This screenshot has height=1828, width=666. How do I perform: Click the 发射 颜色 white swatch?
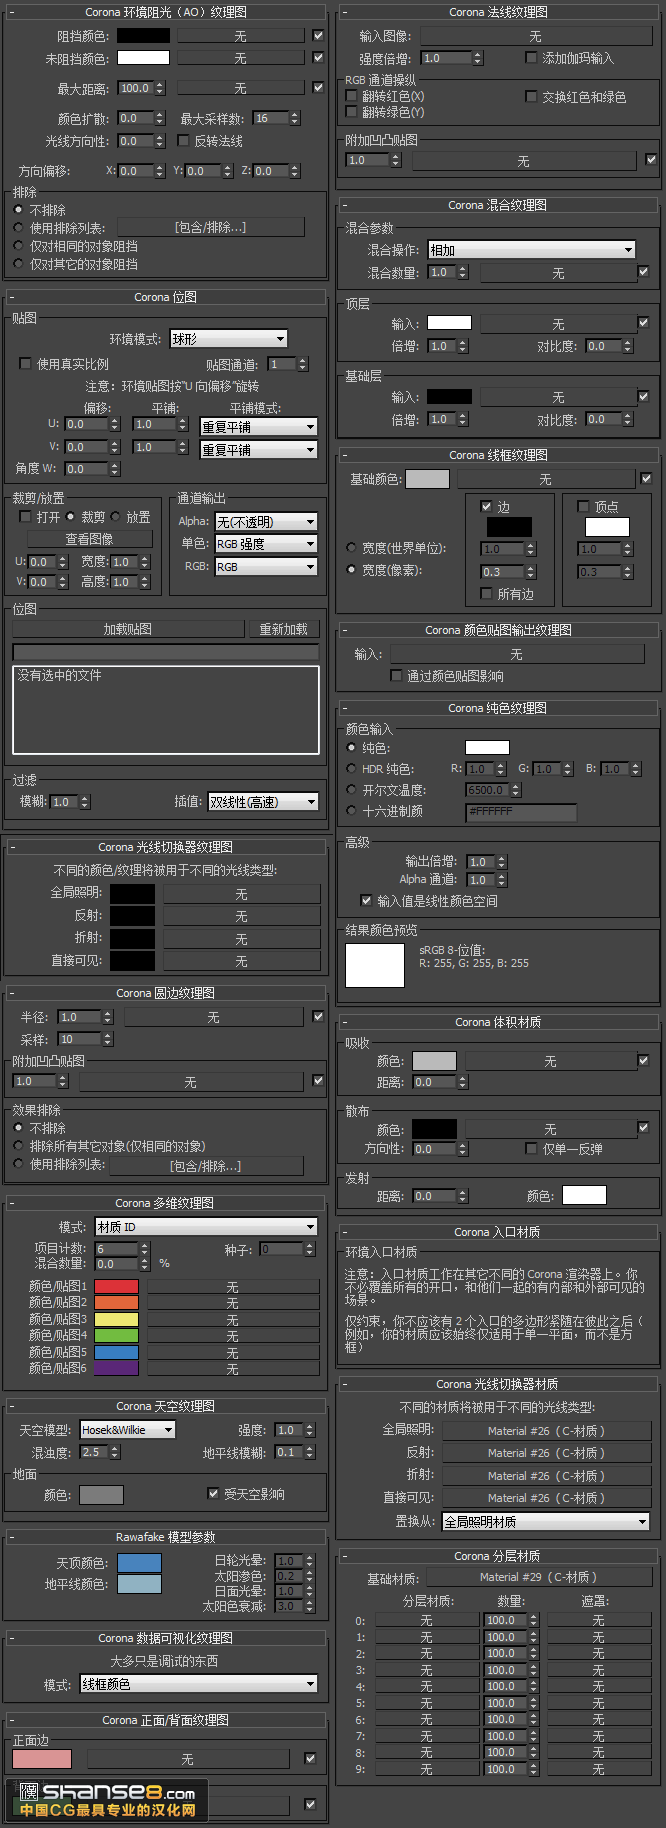point(584,1195)
